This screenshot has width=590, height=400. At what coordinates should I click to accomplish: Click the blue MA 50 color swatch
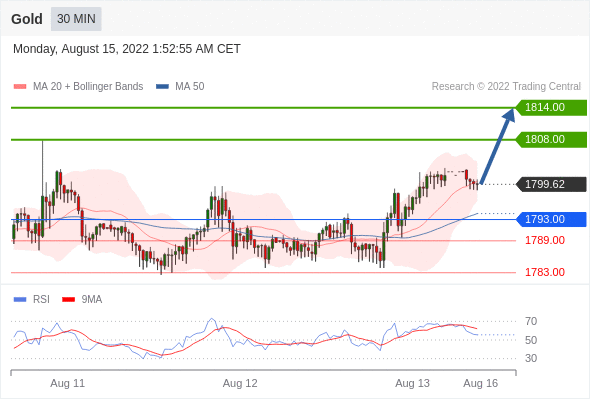click(x=163, y=87)
